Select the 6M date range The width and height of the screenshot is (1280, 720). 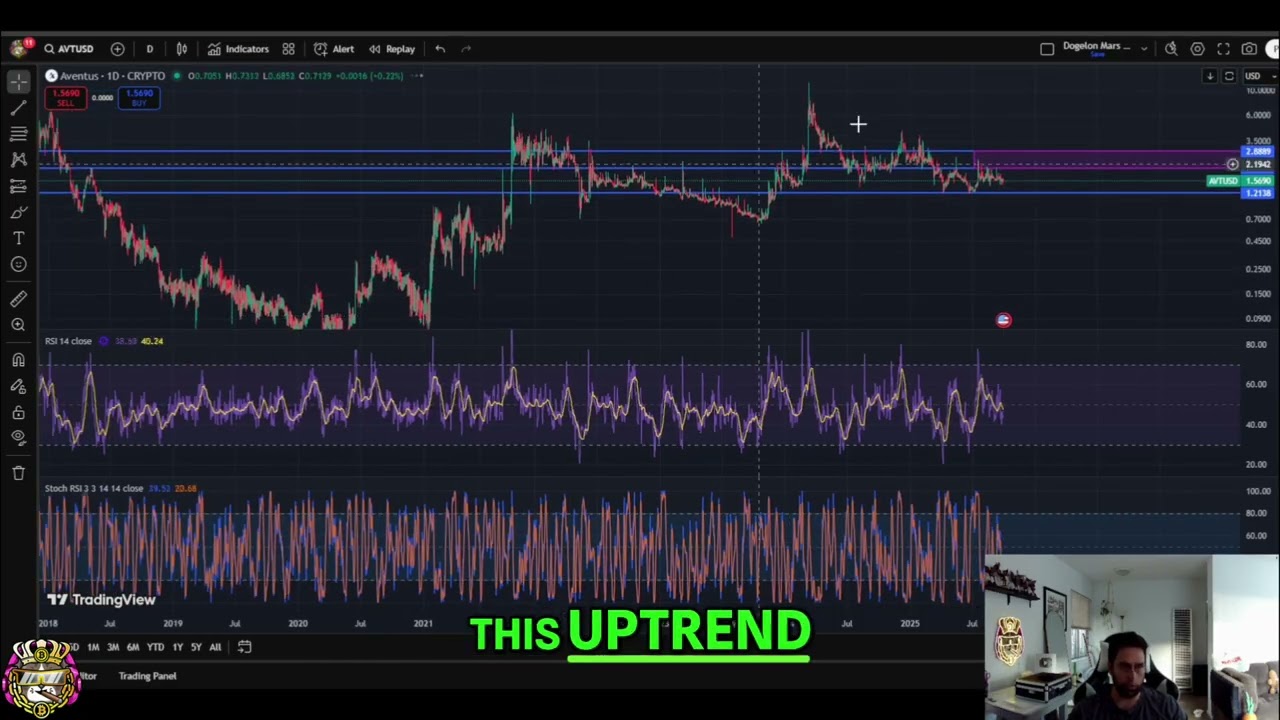133,647
